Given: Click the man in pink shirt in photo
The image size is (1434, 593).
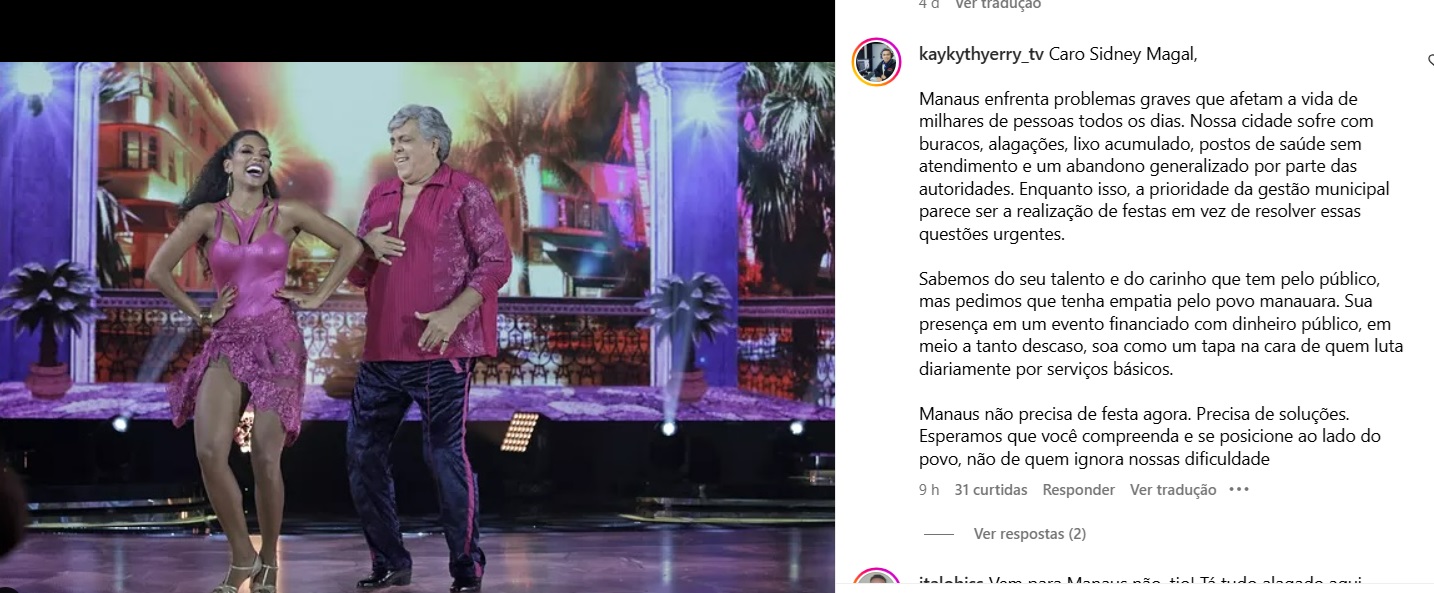Looking at the screenshot, I should click(430, 340).
